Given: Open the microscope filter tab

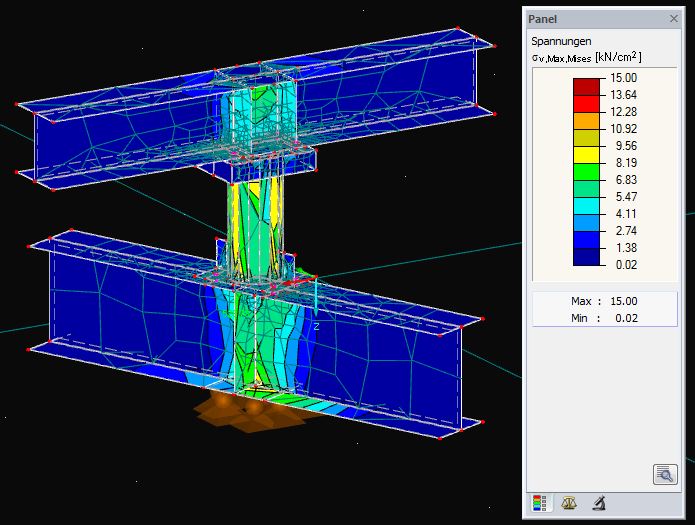Looking at the screenshot, I should (x=599, y=503).
